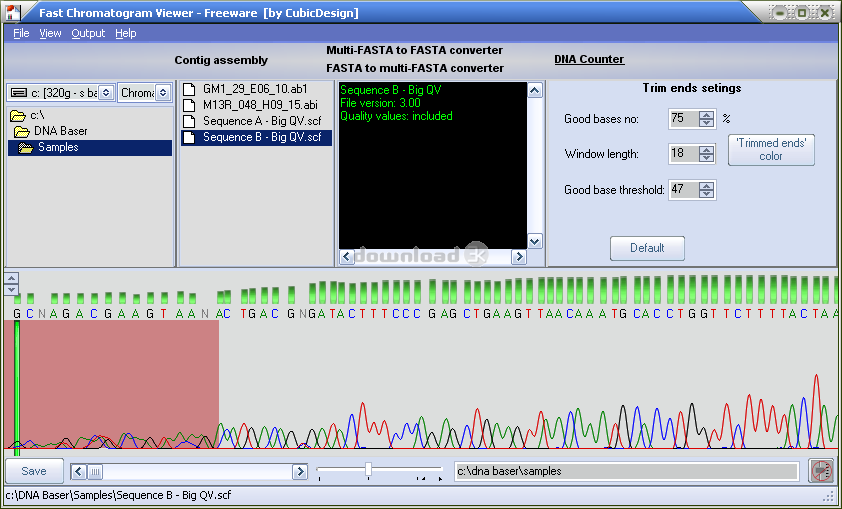This screenshot has width=842, height=509.
Task: Click the round icon beside path field
Action: [821, 471]
